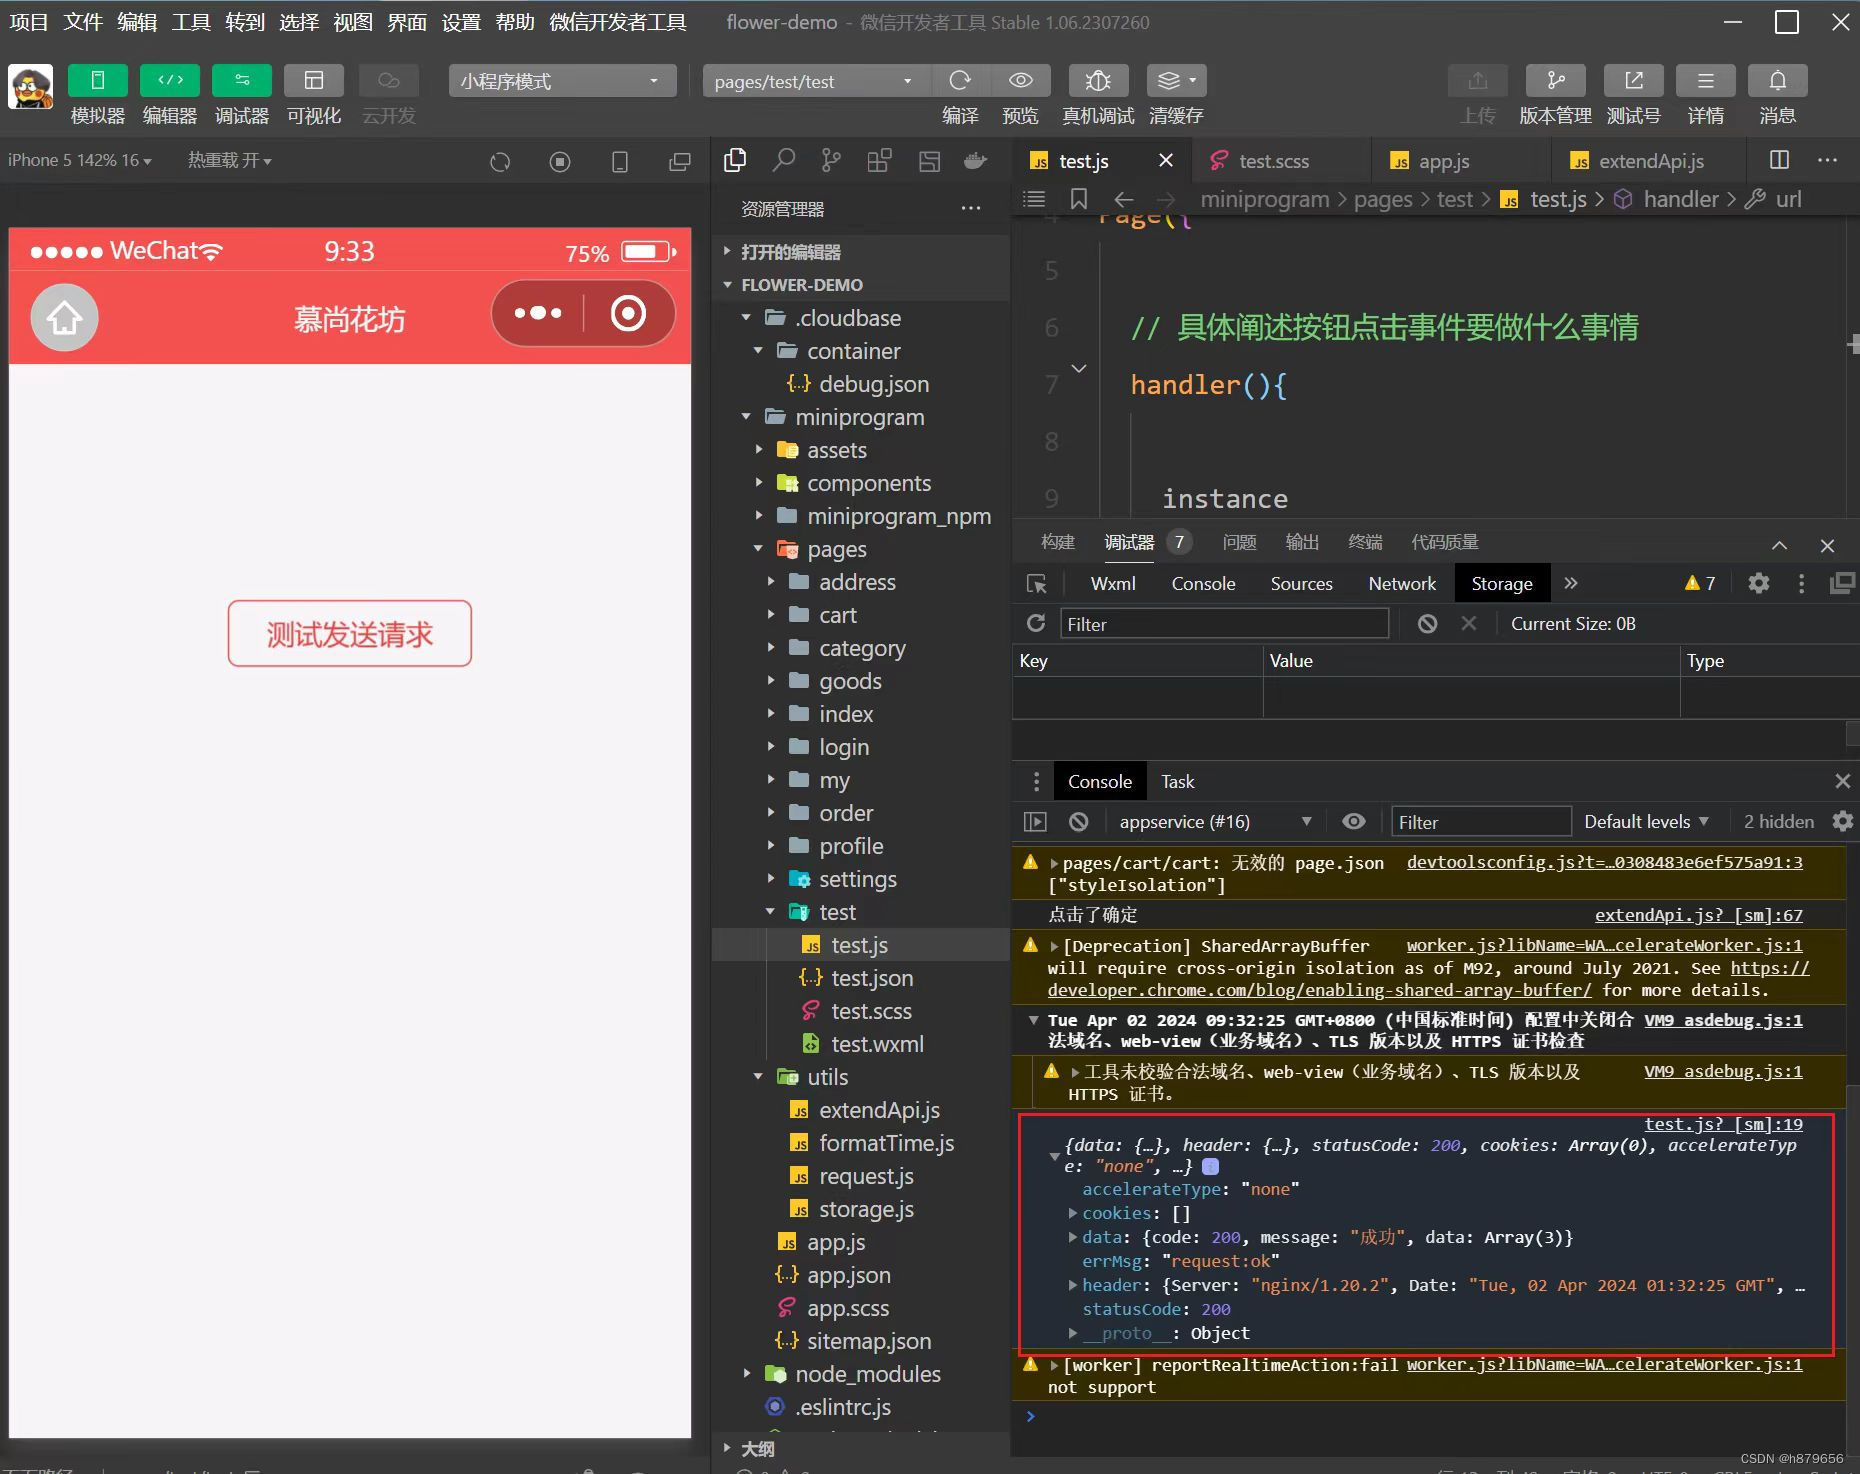The image size is (1860, 1474).
Task: Toggle the debugger (调试器) panel
Action: (242, 81)
